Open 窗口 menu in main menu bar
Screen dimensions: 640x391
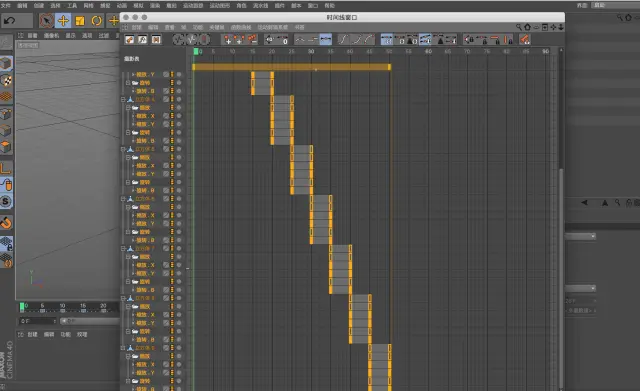tap(313, 5)
